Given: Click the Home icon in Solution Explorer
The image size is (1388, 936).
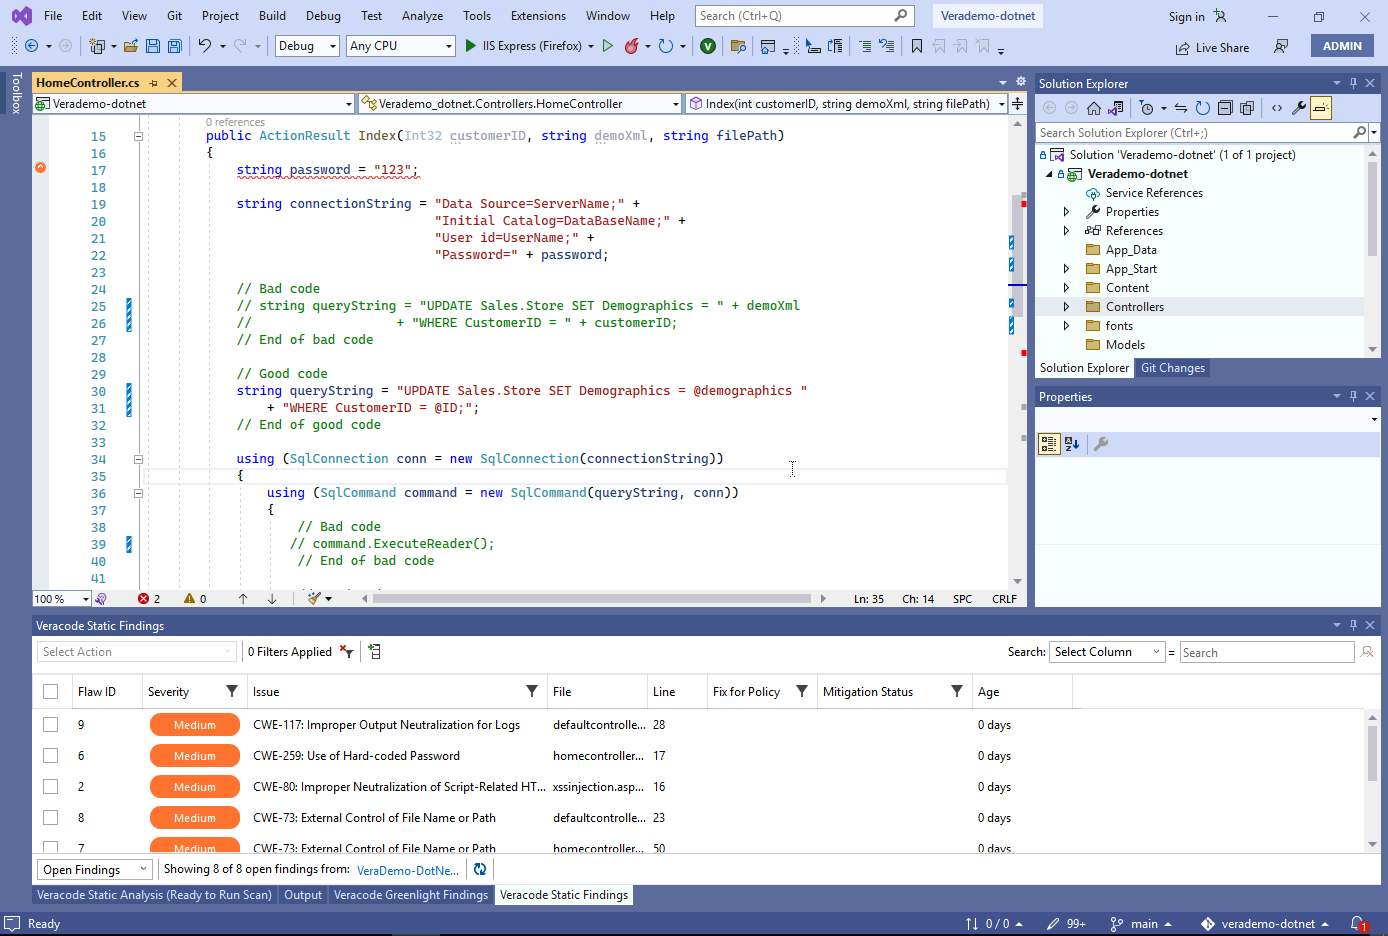Looking at the screenshot, I should [x=1094, y=108].
